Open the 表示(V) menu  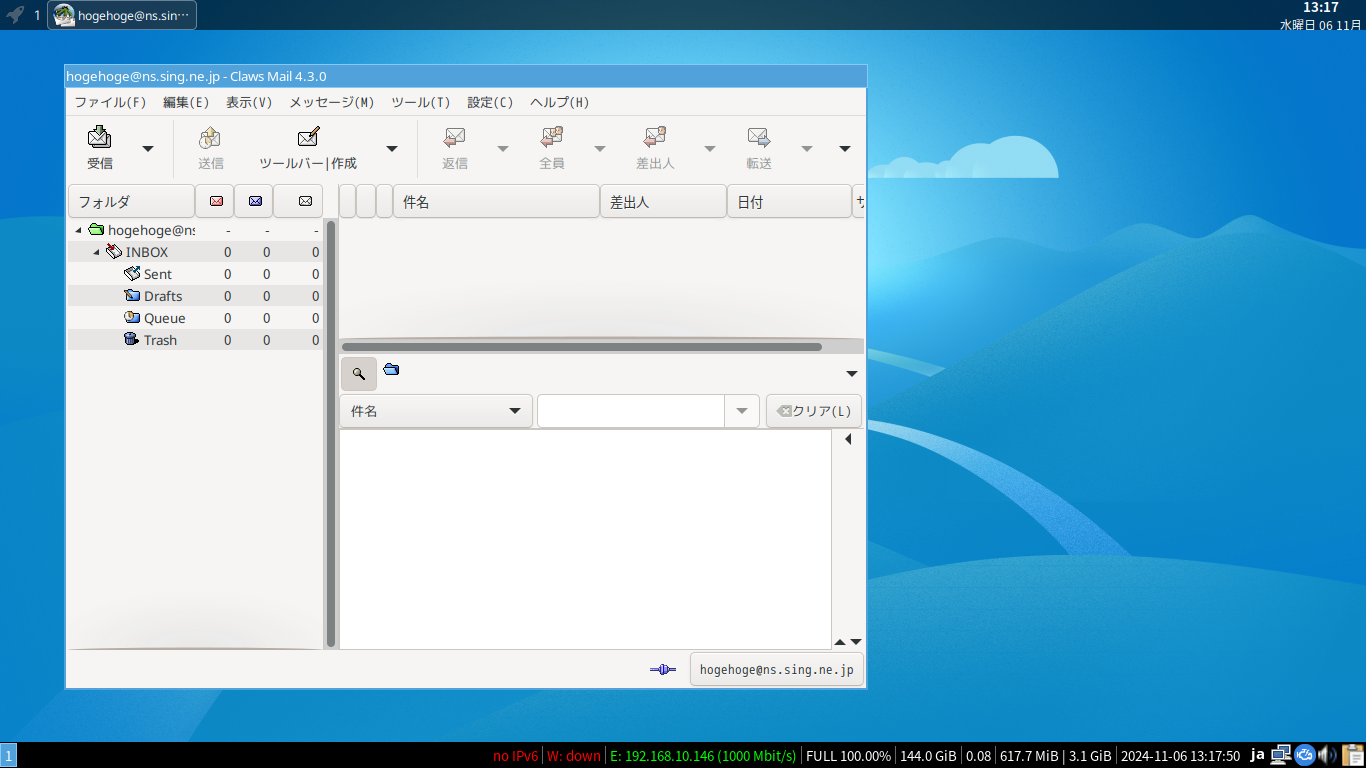[249, 102]
